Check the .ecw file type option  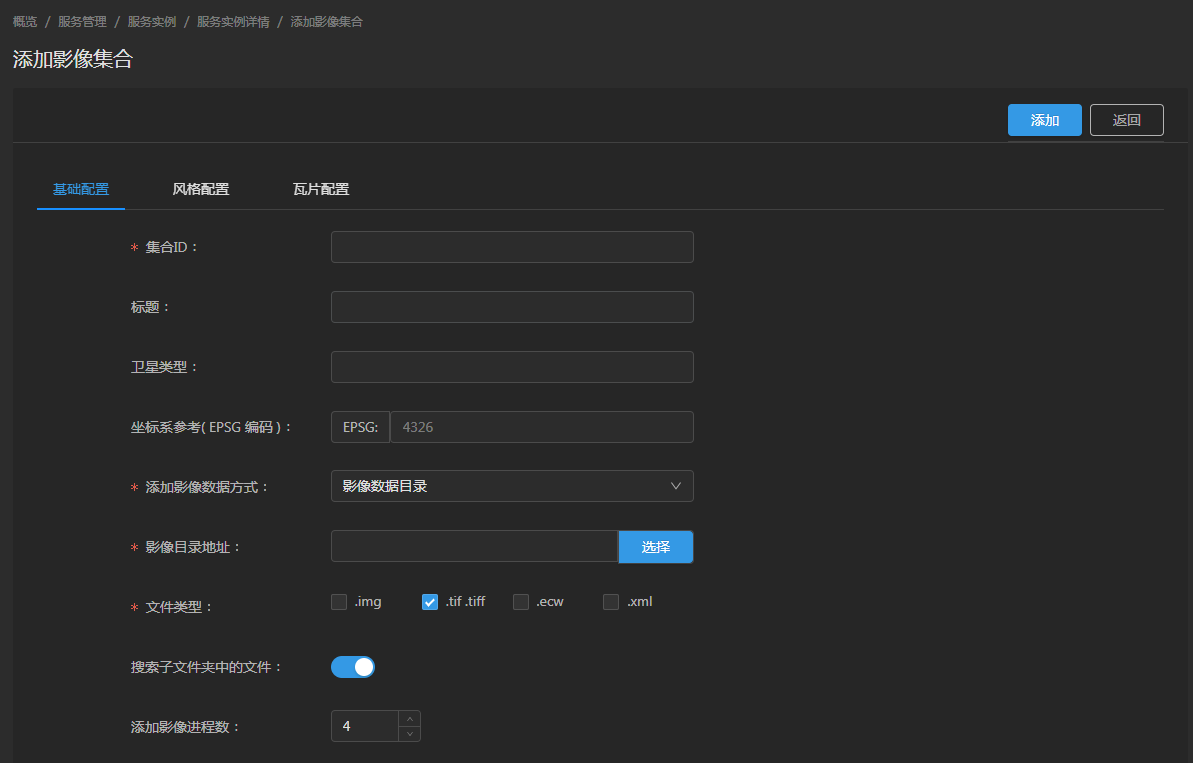[520, 601]
